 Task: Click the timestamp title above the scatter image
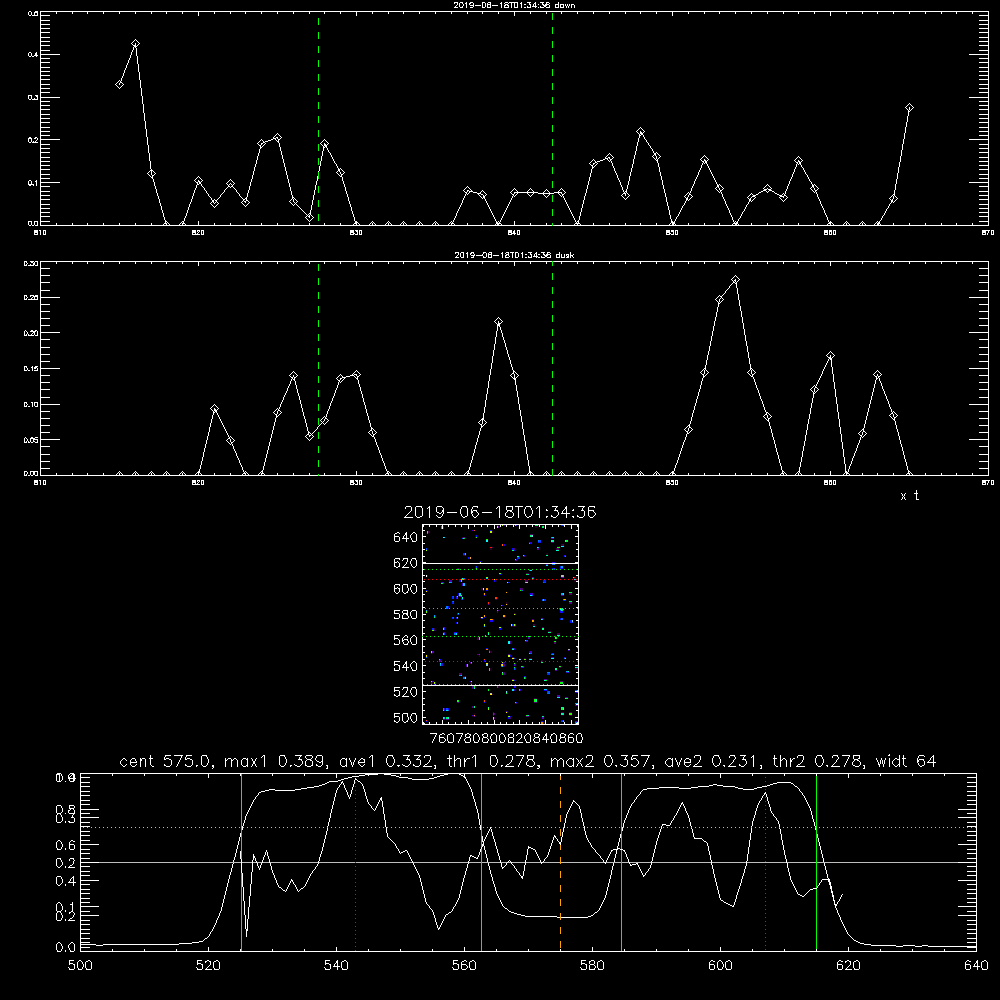500,512
